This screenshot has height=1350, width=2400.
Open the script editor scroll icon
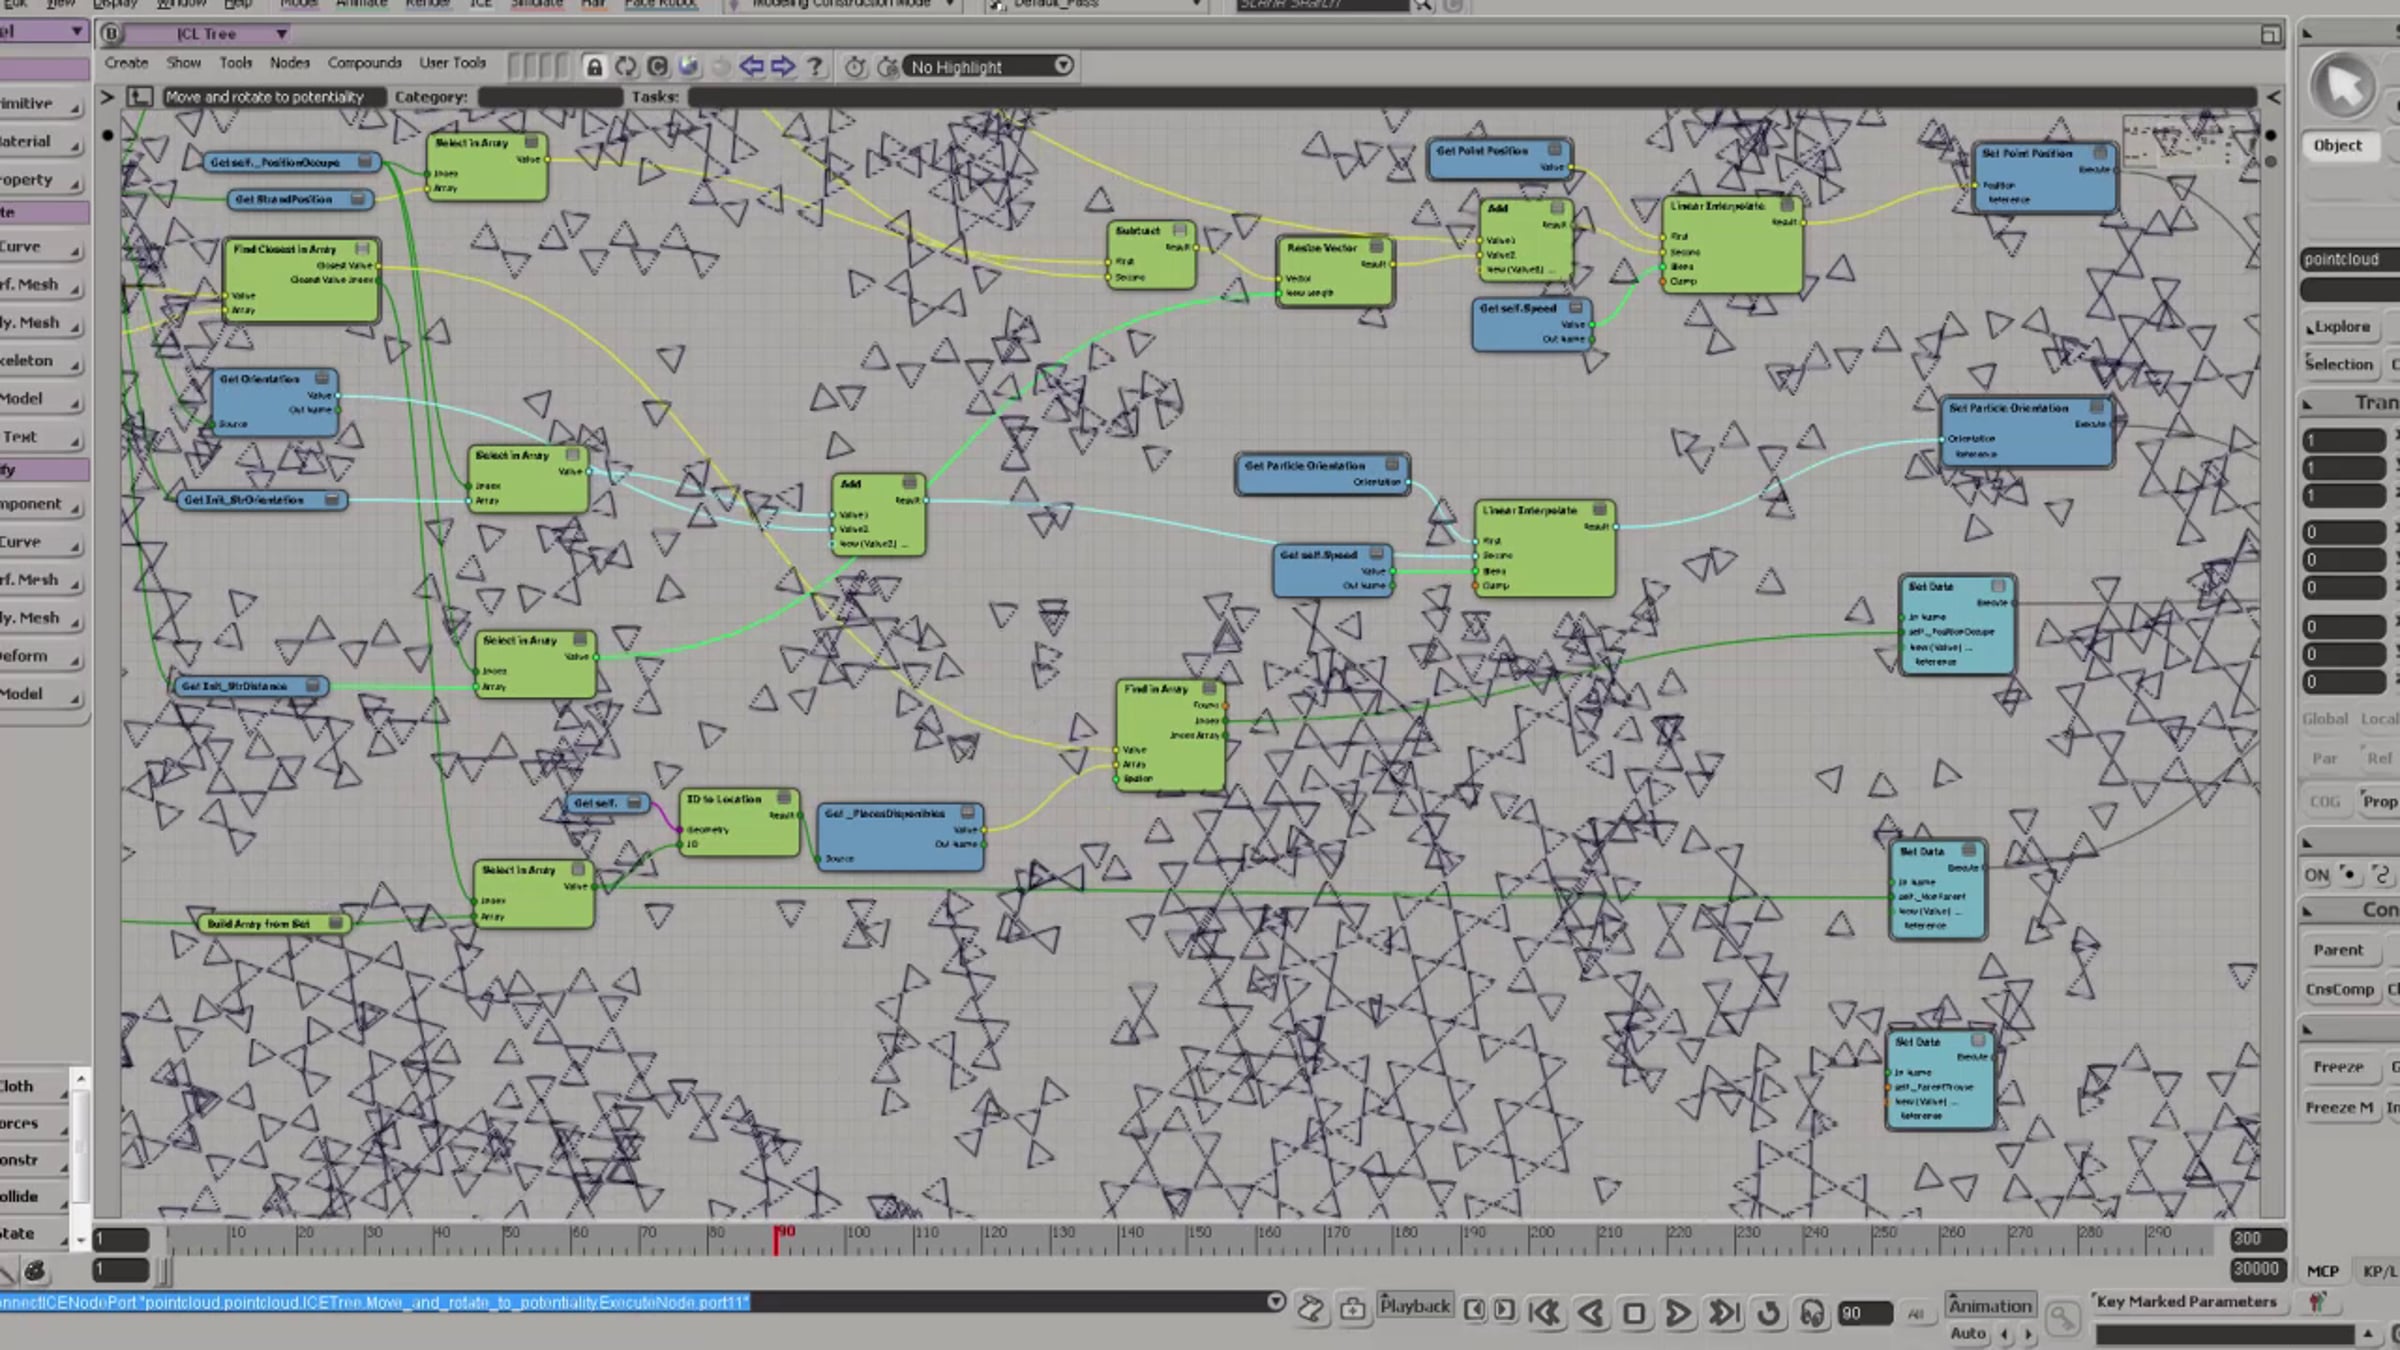point(1311,1308)
